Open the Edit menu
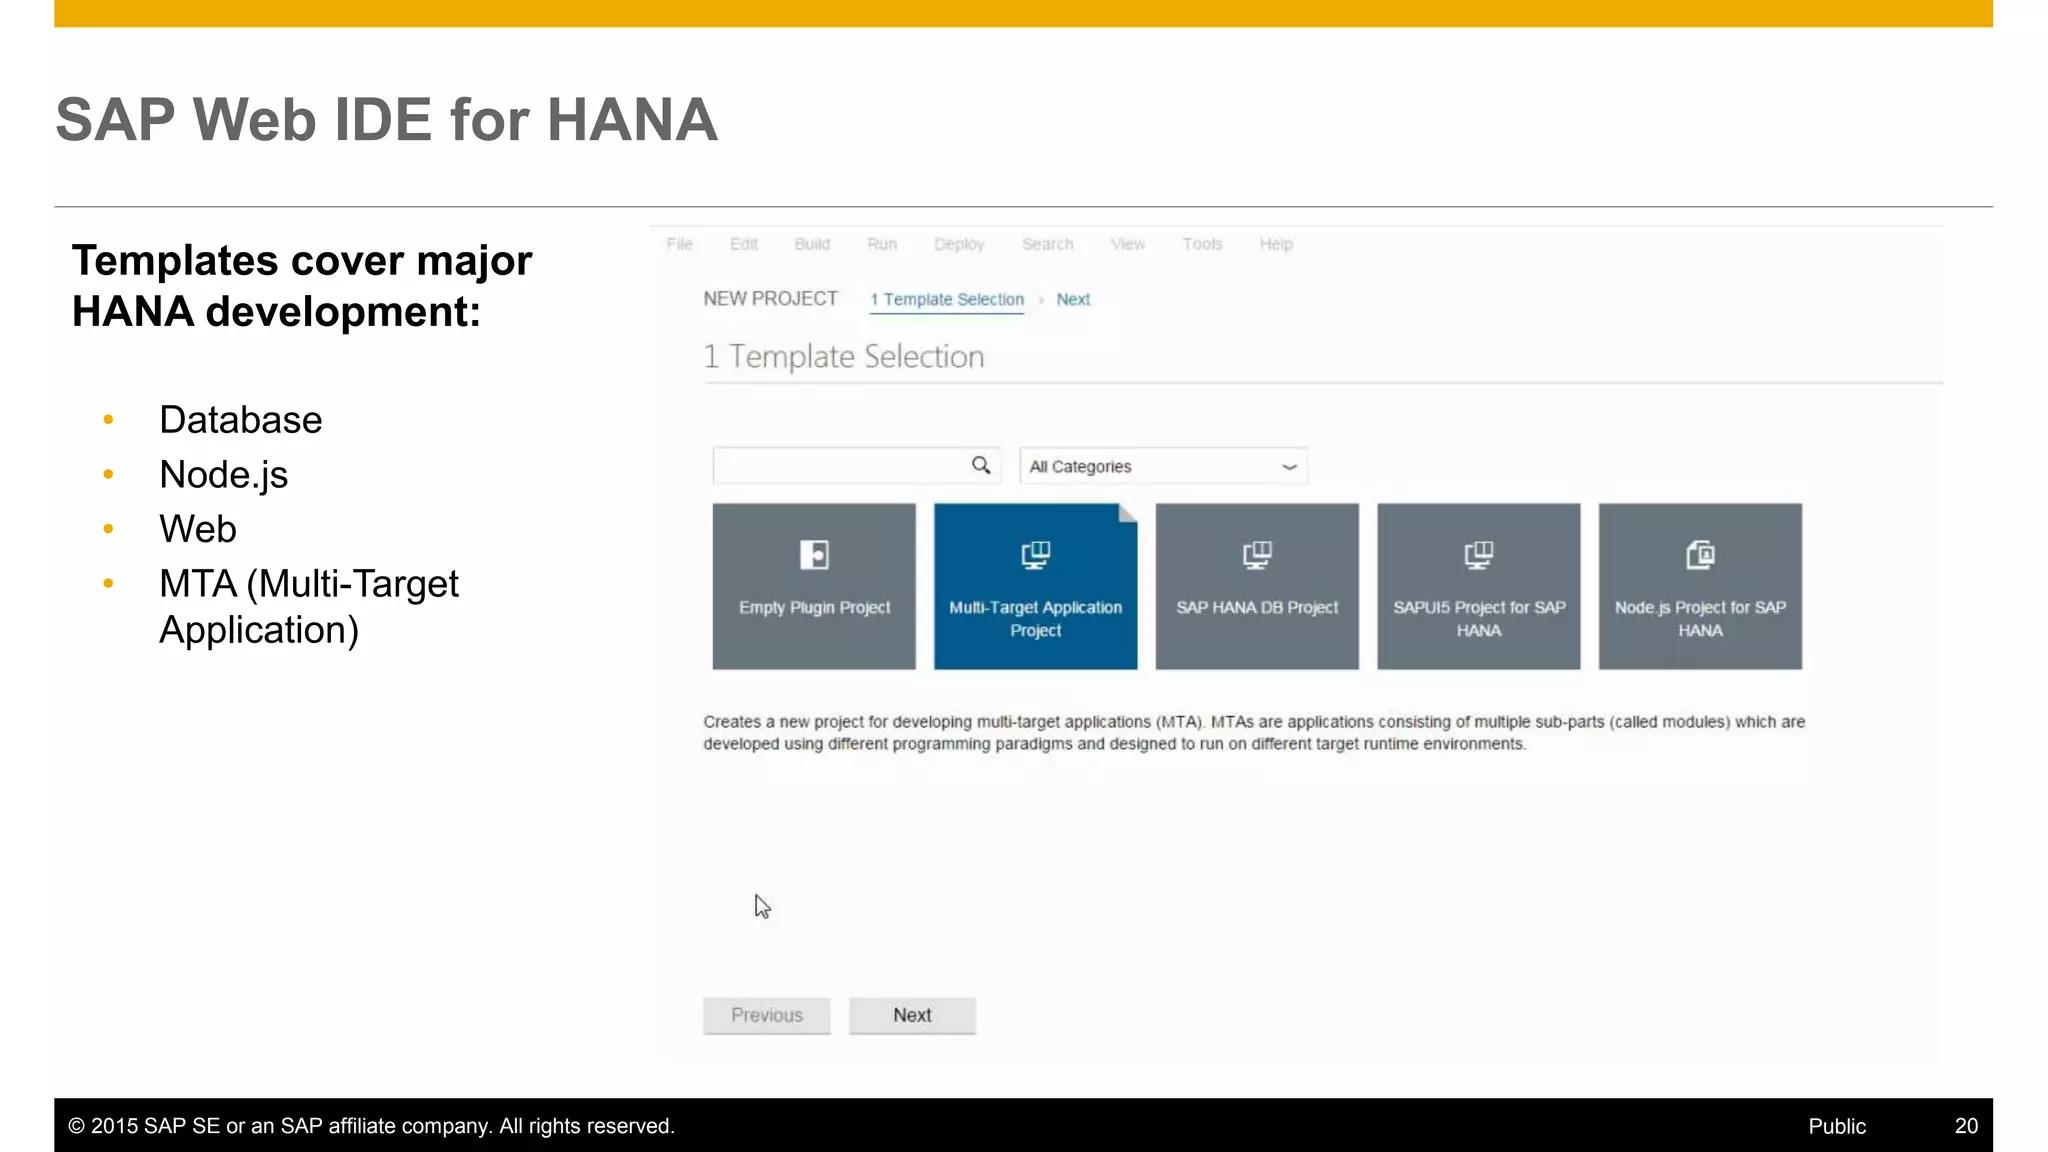Screen dimensions: 2048x1152 744,244
